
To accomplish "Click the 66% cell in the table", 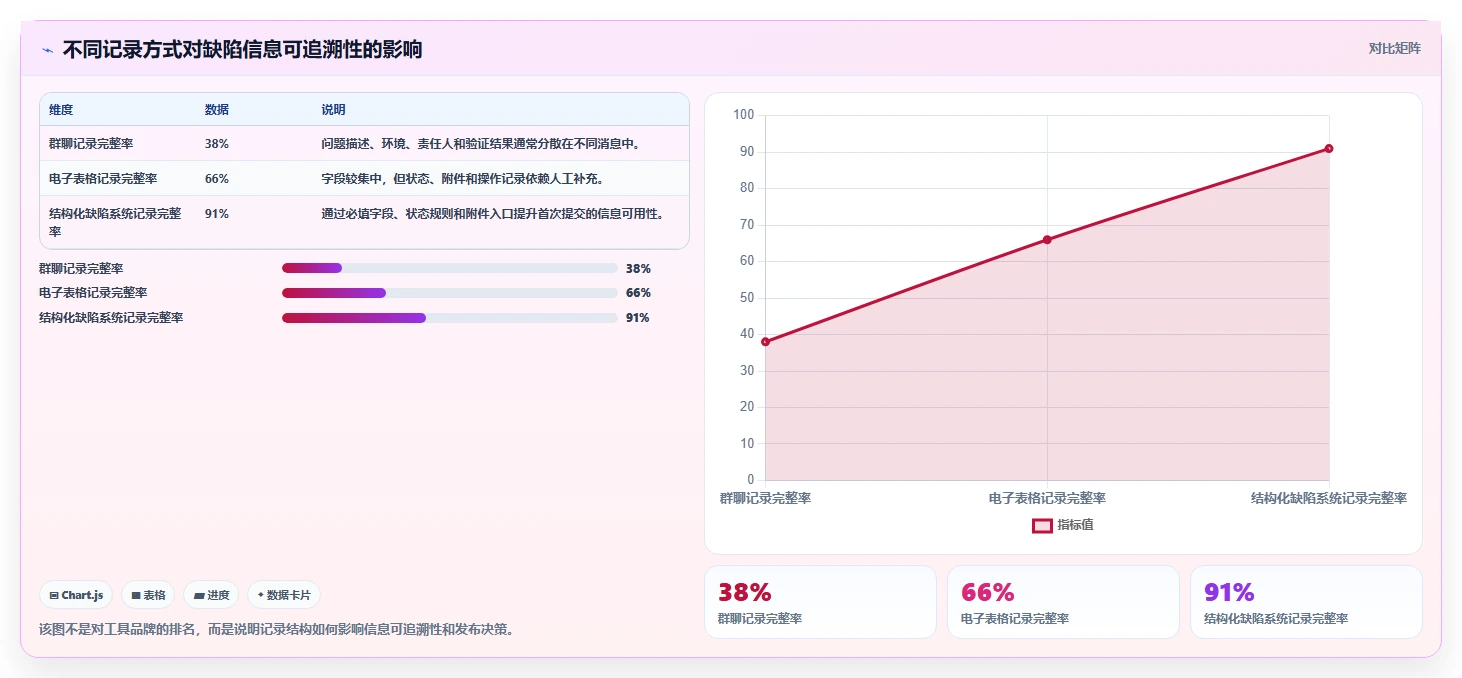I will coord(217,179).
